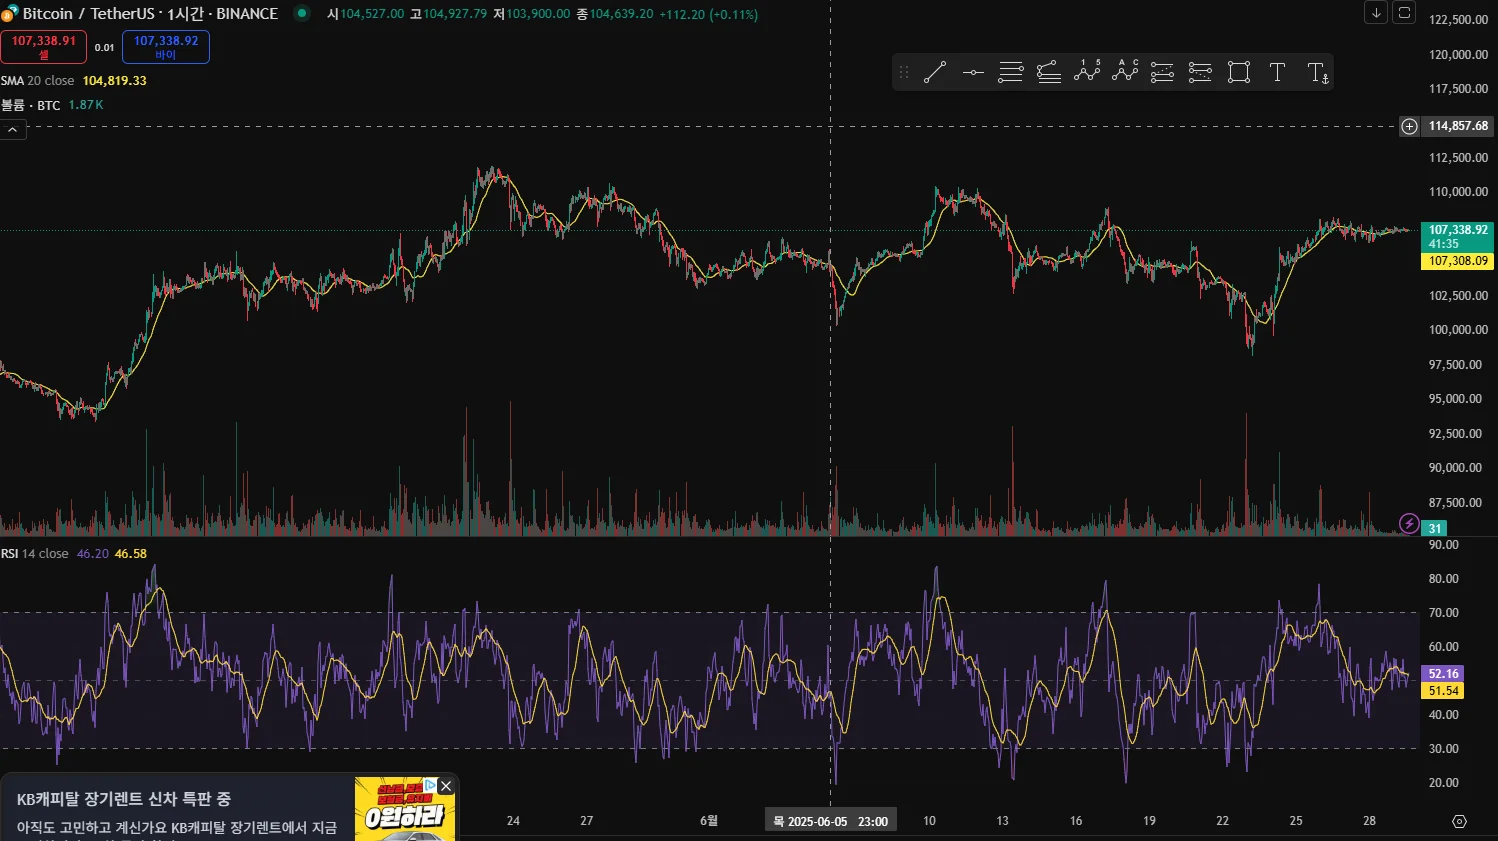Image resolution: width=1498 pixels, height=841 pixels.
Task: Click the purple lightning bolt icon
Action: coord(1409,523)
